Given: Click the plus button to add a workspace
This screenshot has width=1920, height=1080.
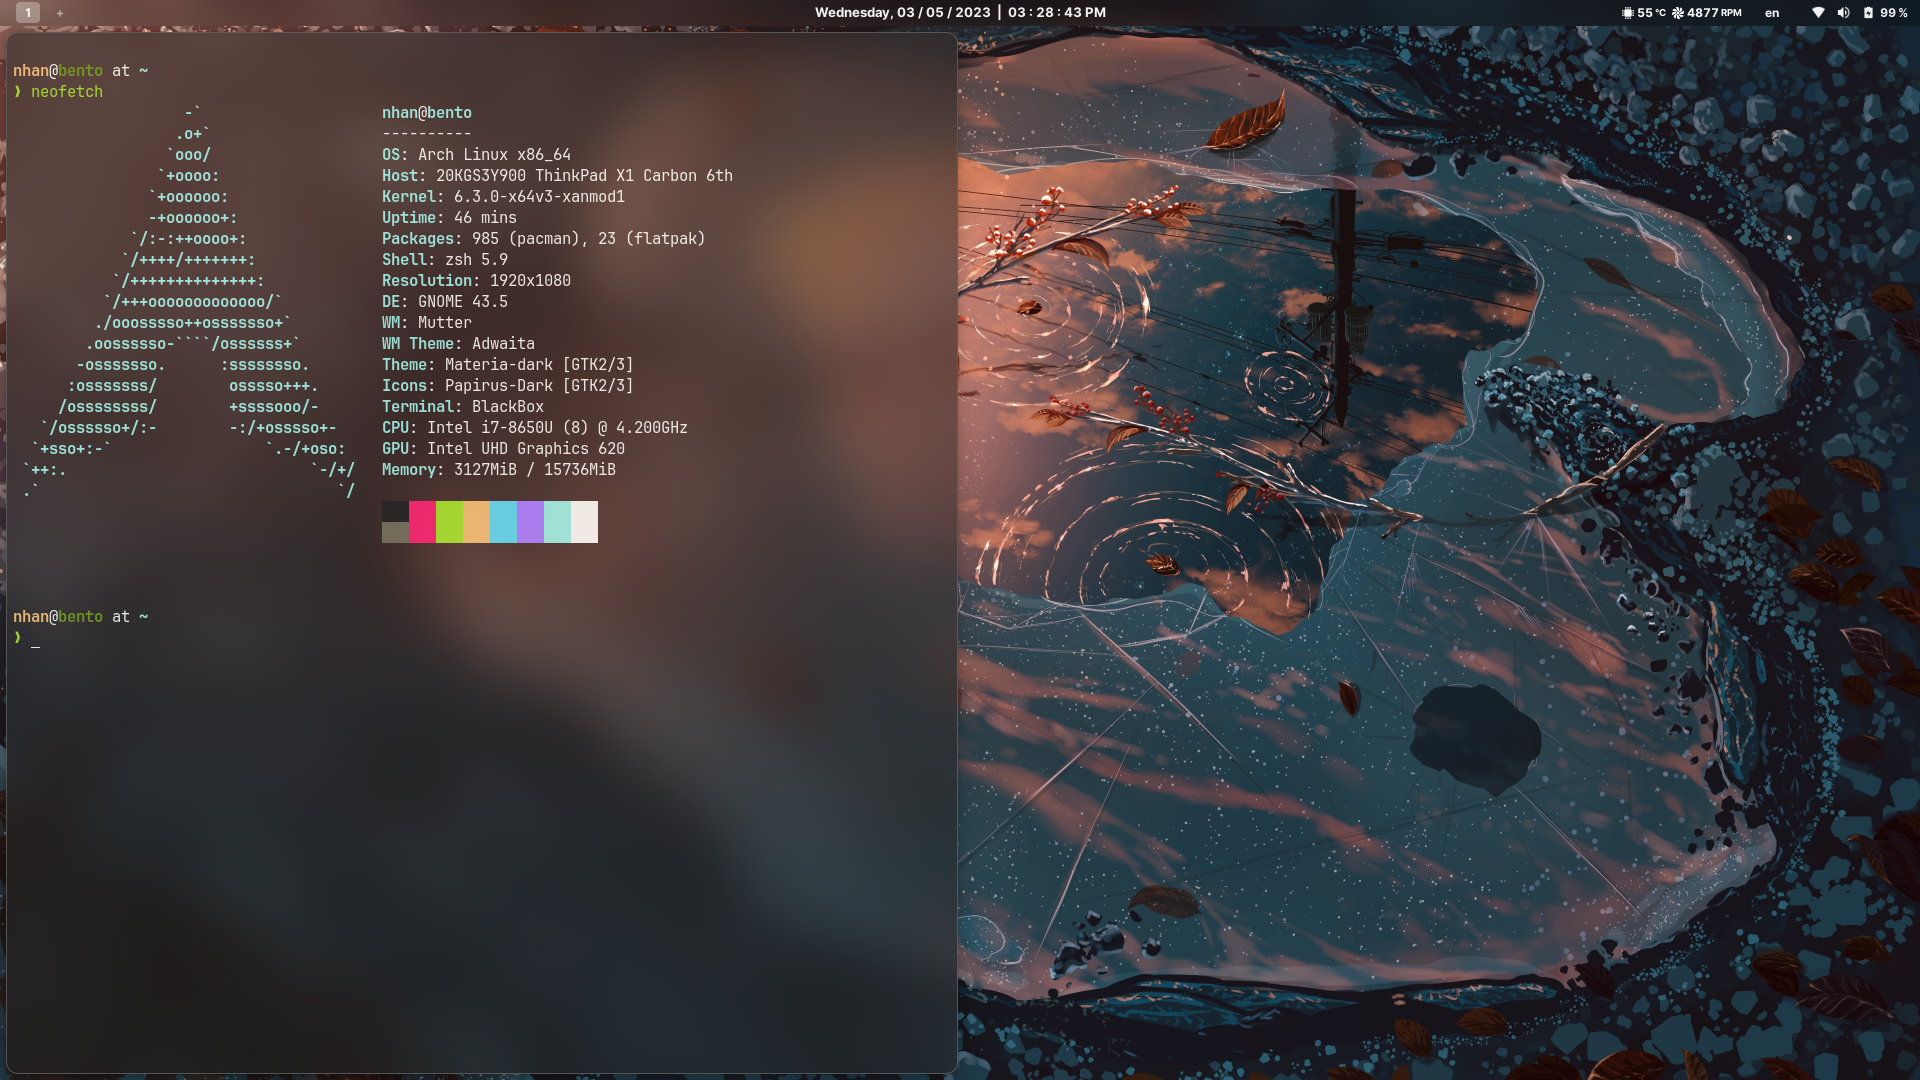Looking at the screenshot, I should [x=61, y=14].
